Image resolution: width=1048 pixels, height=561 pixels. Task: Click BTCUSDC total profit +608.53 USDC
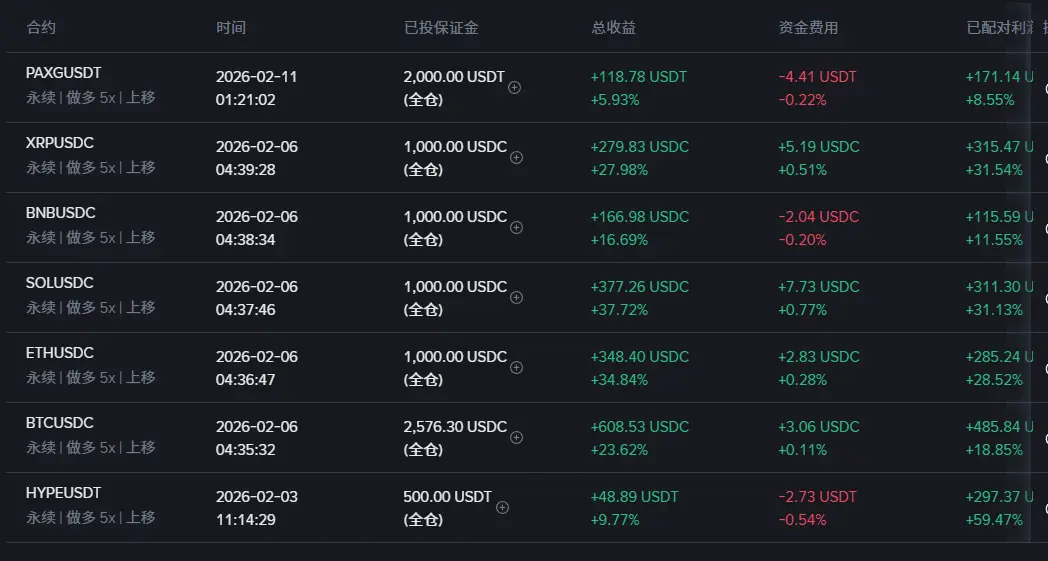point(640,427)
